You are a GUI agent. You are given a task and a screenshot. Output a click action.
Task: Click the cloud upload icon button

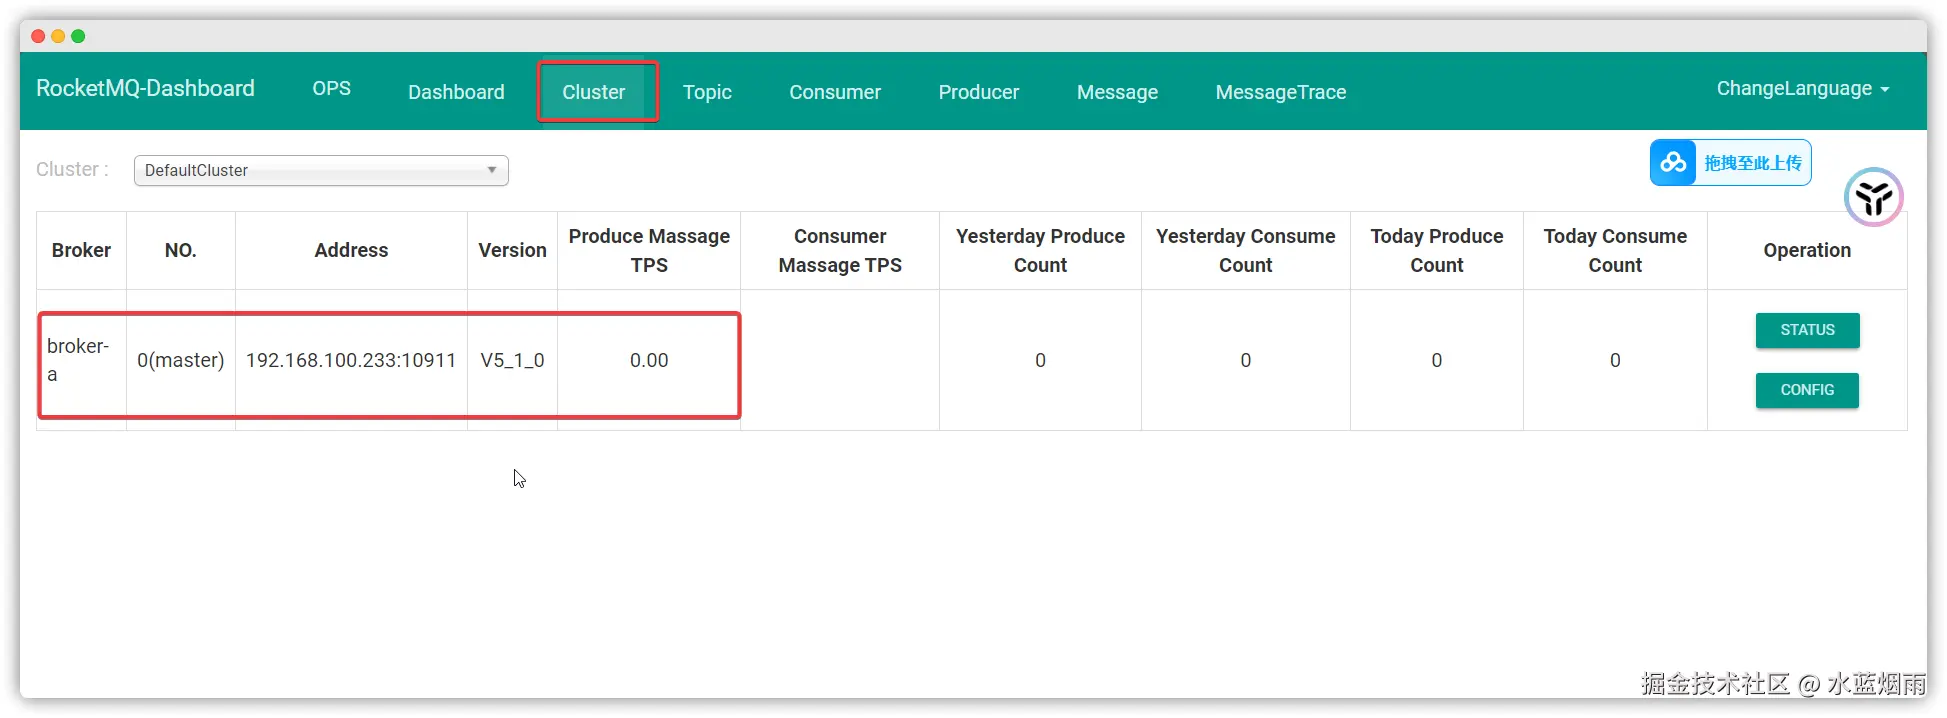click(x=1673, y=162)
